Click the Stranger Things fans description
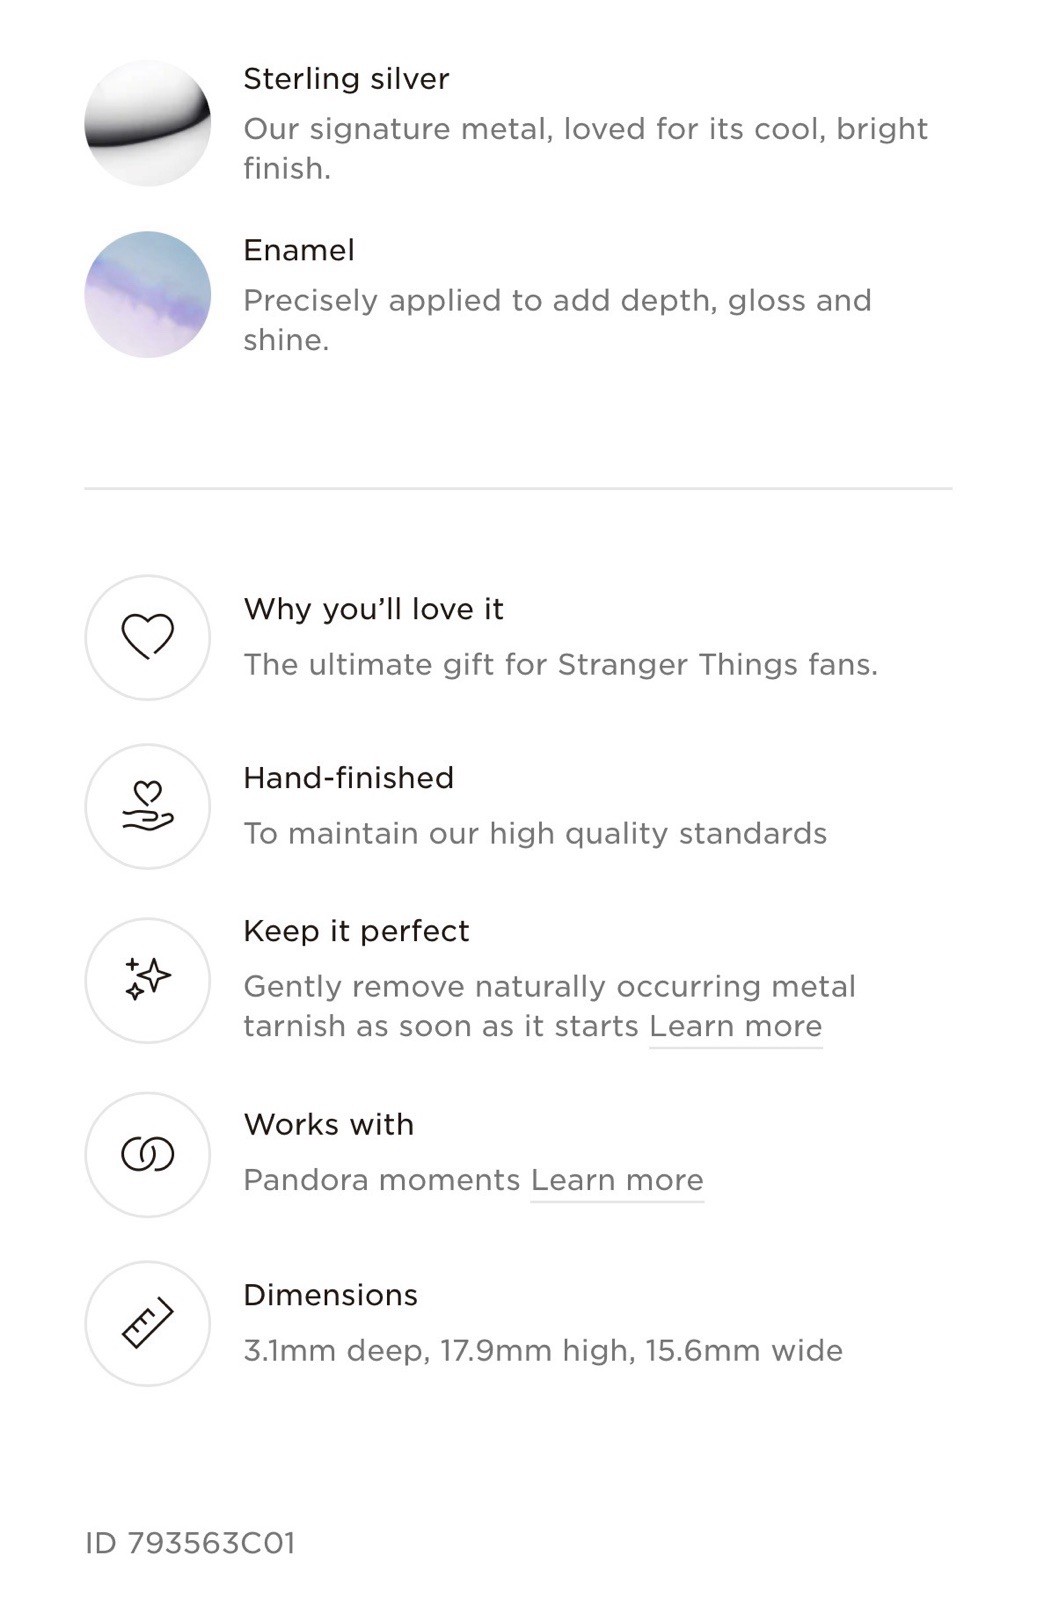Screen dimensions: 1037x1600 click(561, 665)
